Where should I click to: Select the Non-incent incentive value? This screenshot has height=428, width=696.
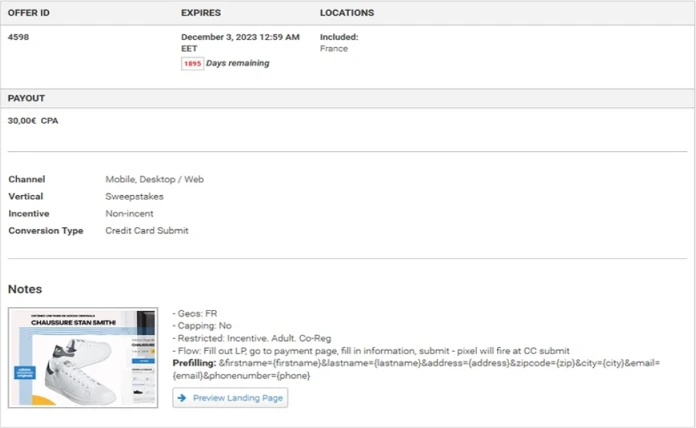129,214
